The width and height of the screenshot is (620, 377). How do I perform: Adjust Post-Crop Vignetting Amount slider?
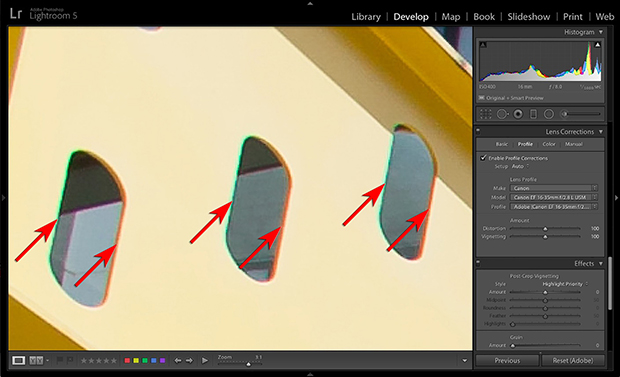tap(545, 292)
